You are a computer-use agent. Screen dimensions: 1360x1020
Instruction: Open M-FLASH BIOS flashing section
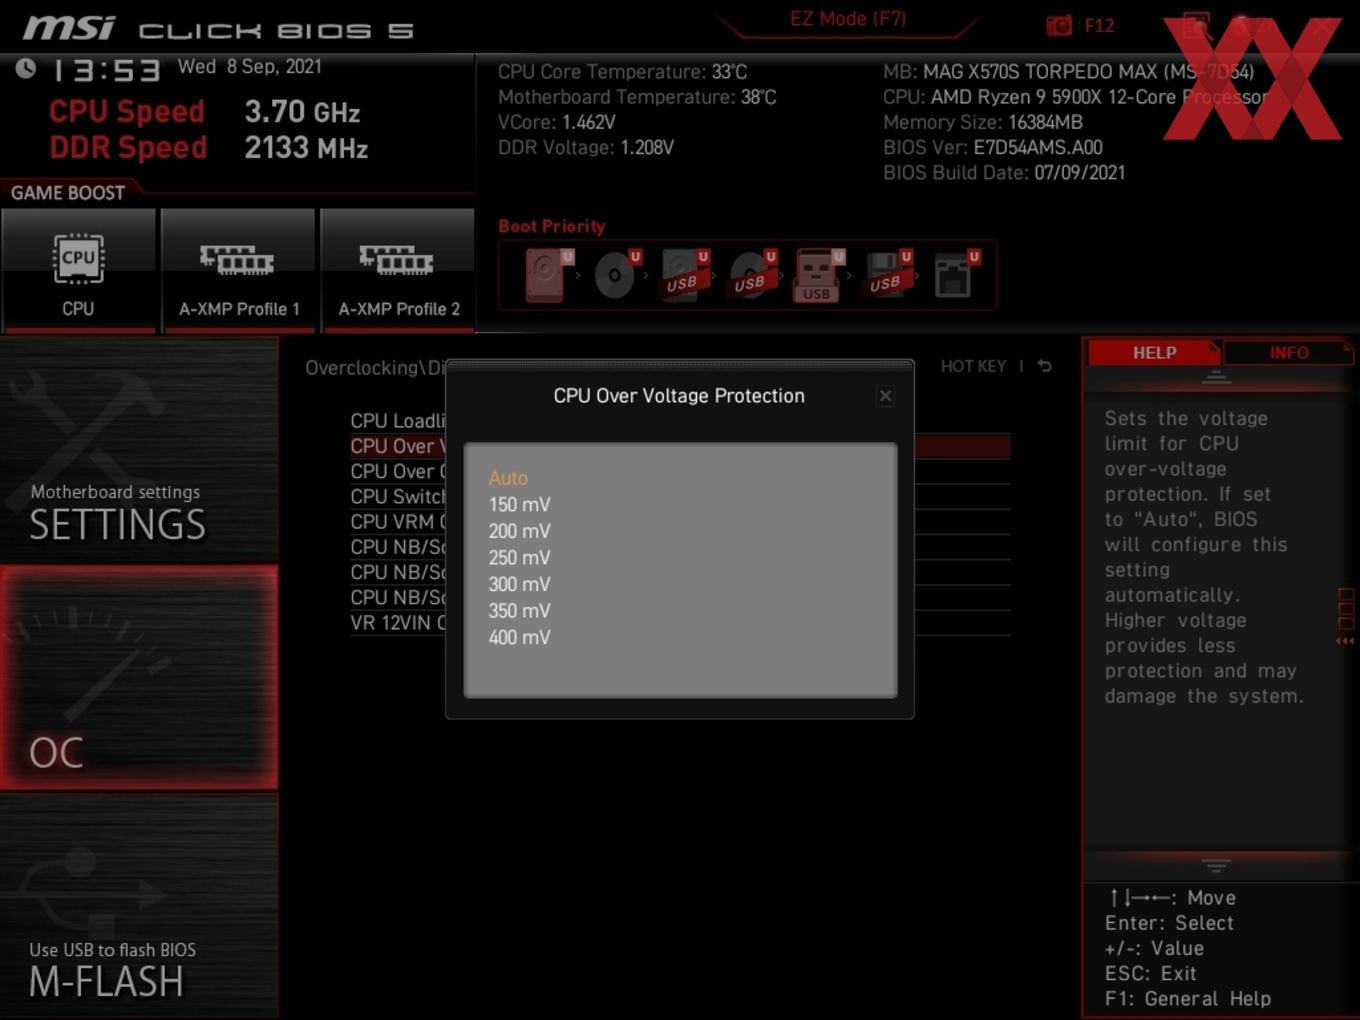pos(139,906)
